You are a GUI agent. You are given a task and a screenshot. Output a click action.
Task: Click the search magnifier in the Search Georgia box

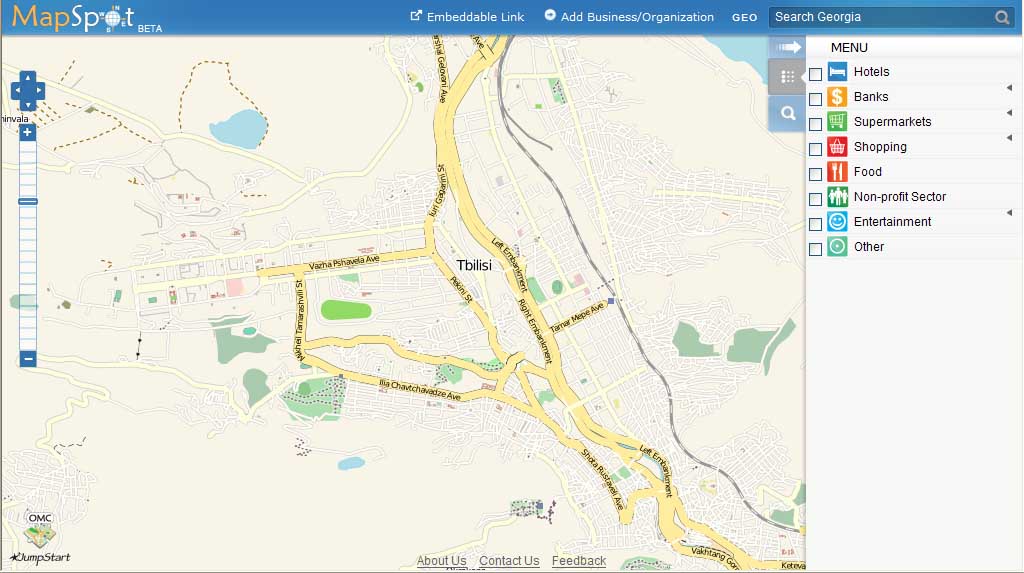(1002, 17)
